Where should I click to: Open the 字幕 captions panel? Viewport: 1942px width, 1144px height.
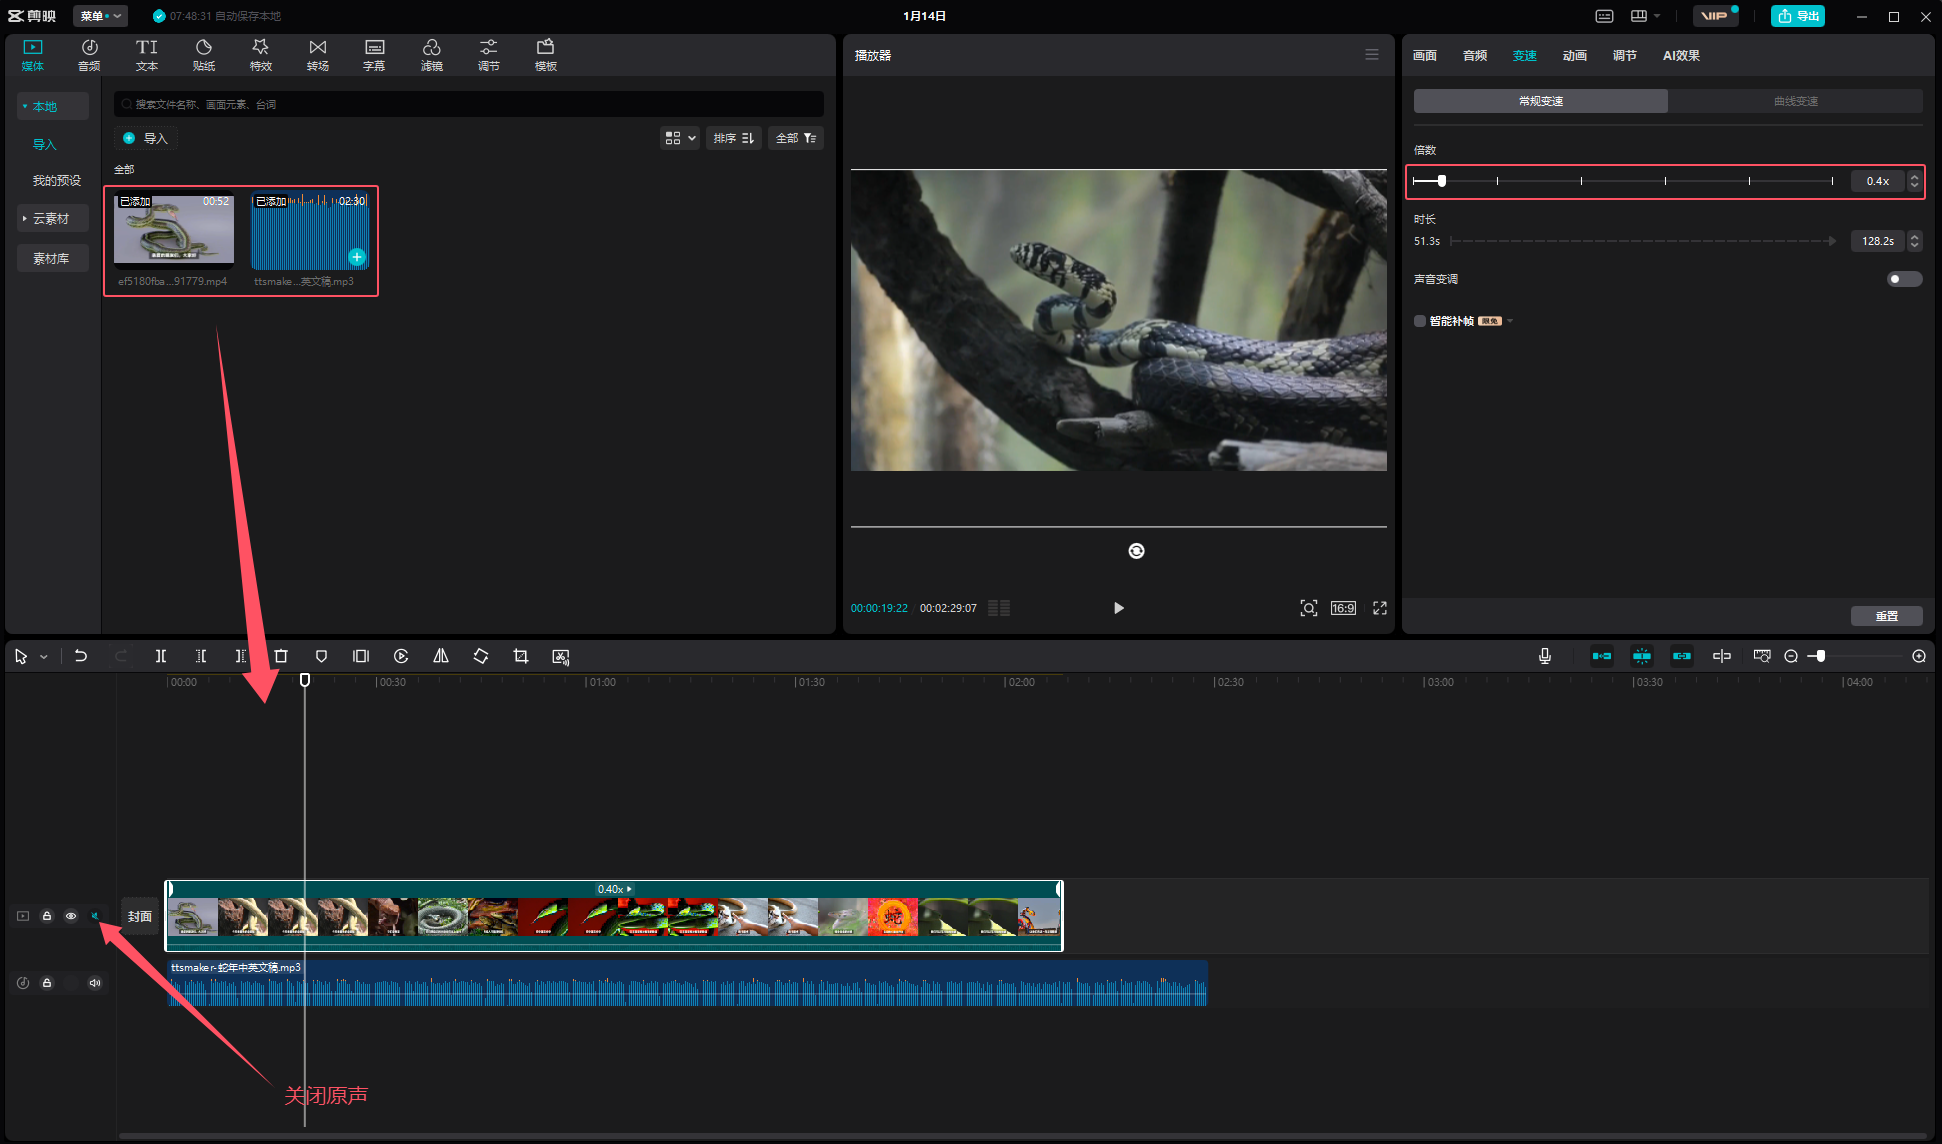click(x=374, y=55)
